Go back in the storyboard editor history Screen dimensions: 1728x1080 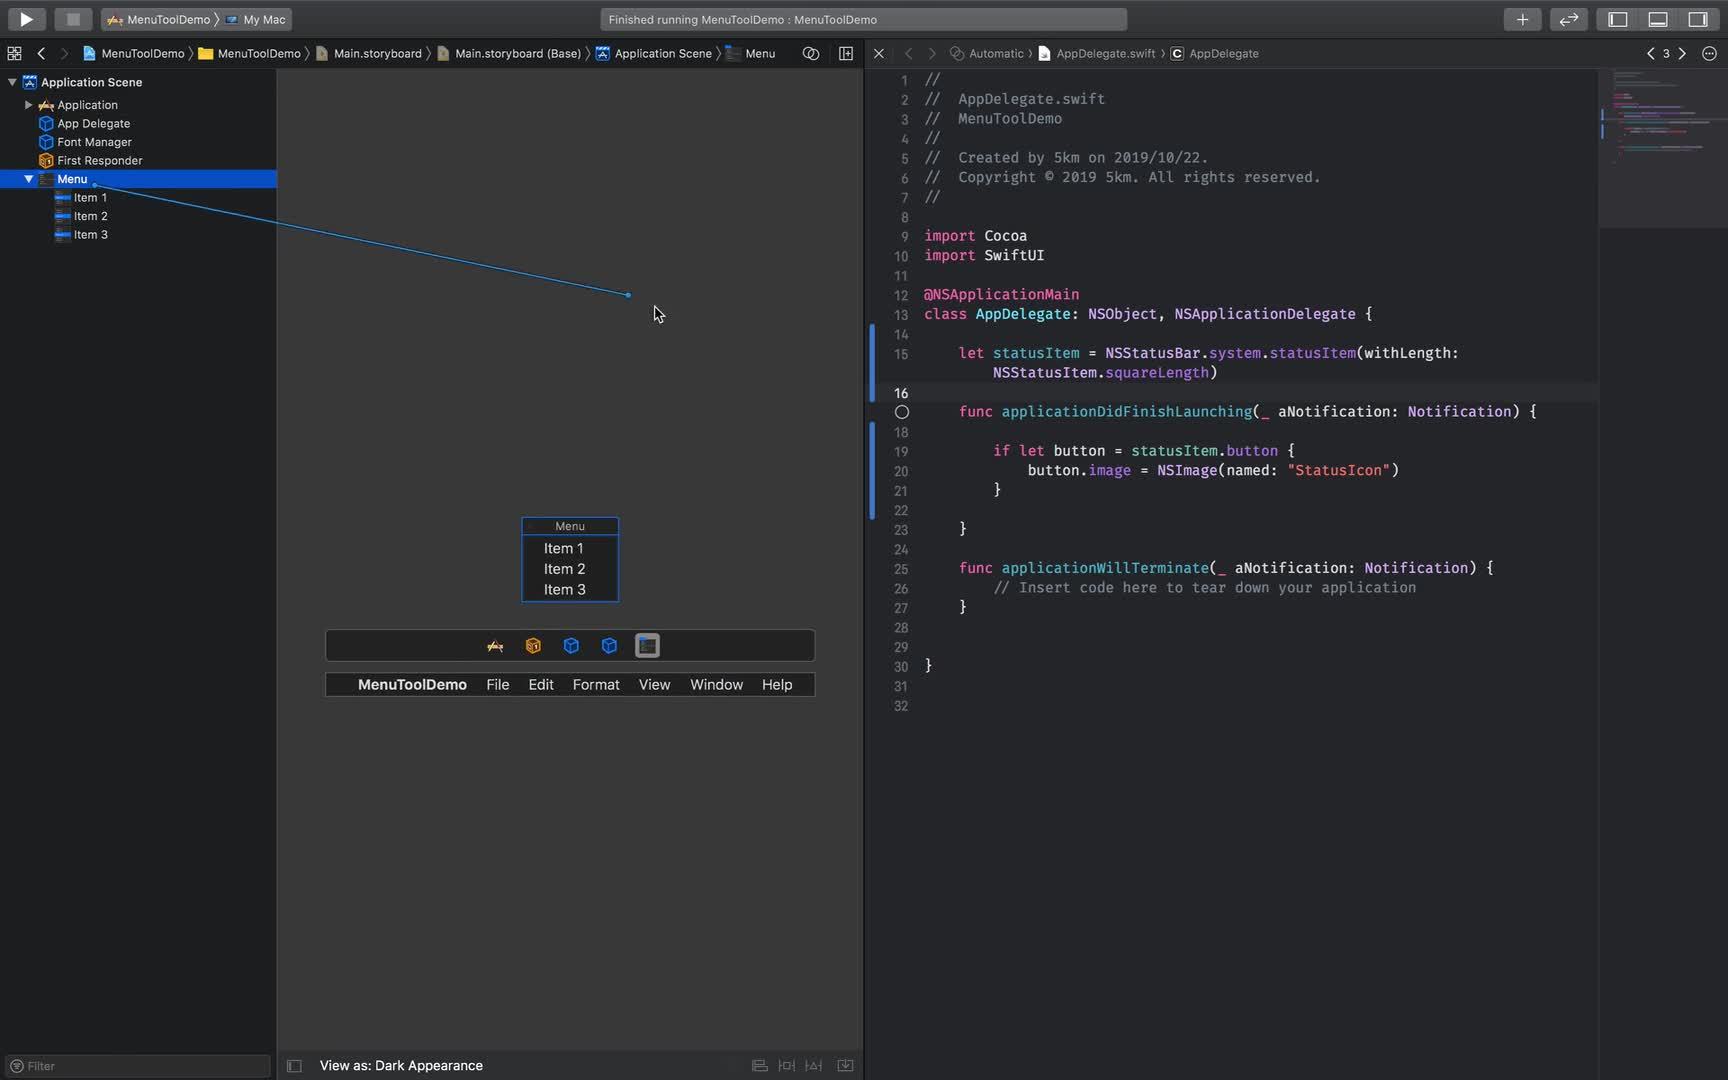pos(41,53)
